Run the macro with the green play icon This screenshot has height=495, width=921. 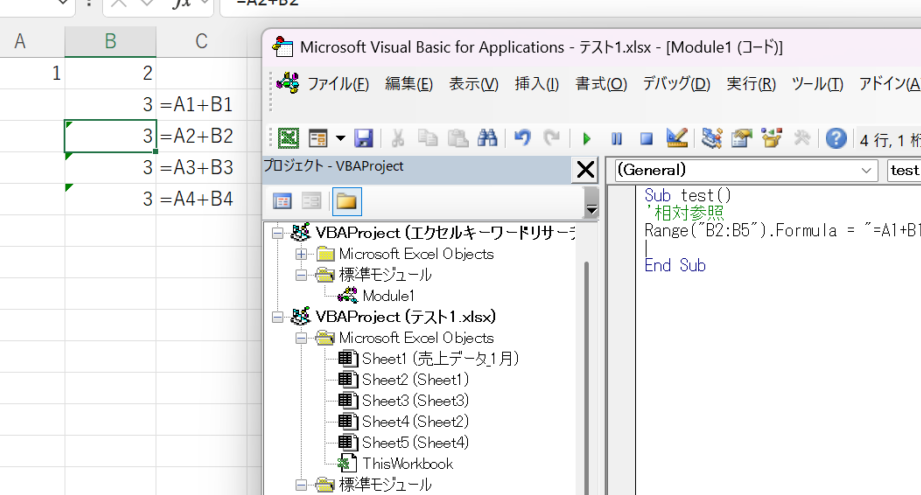(587, 138)
